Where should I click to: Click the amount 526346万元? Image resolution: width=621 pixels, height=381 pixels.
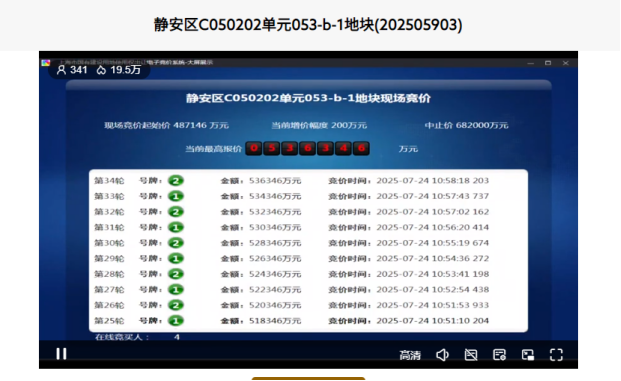pyautogui.click(x=275, y=258)
